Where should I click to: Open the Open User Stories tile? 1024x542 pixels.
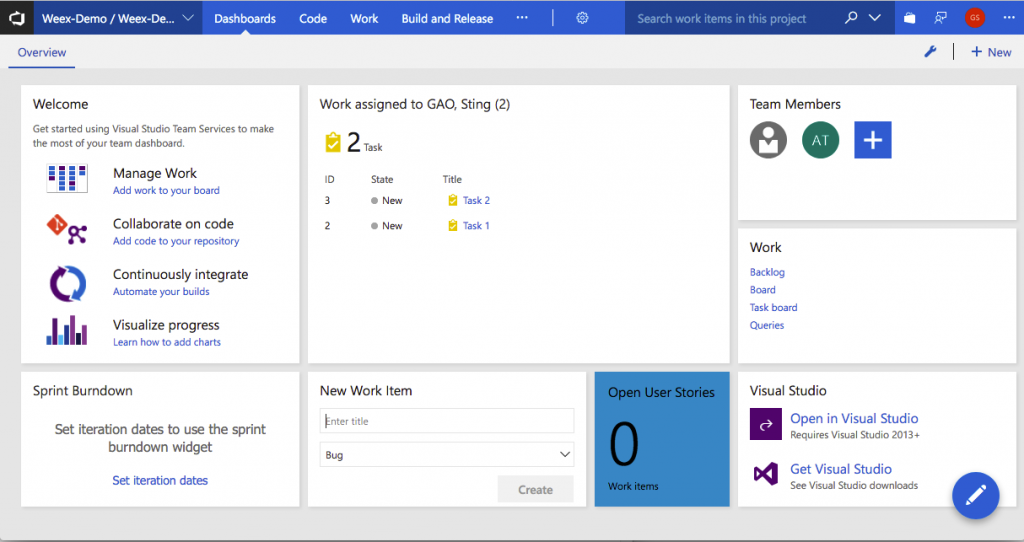tap(662, 439)
